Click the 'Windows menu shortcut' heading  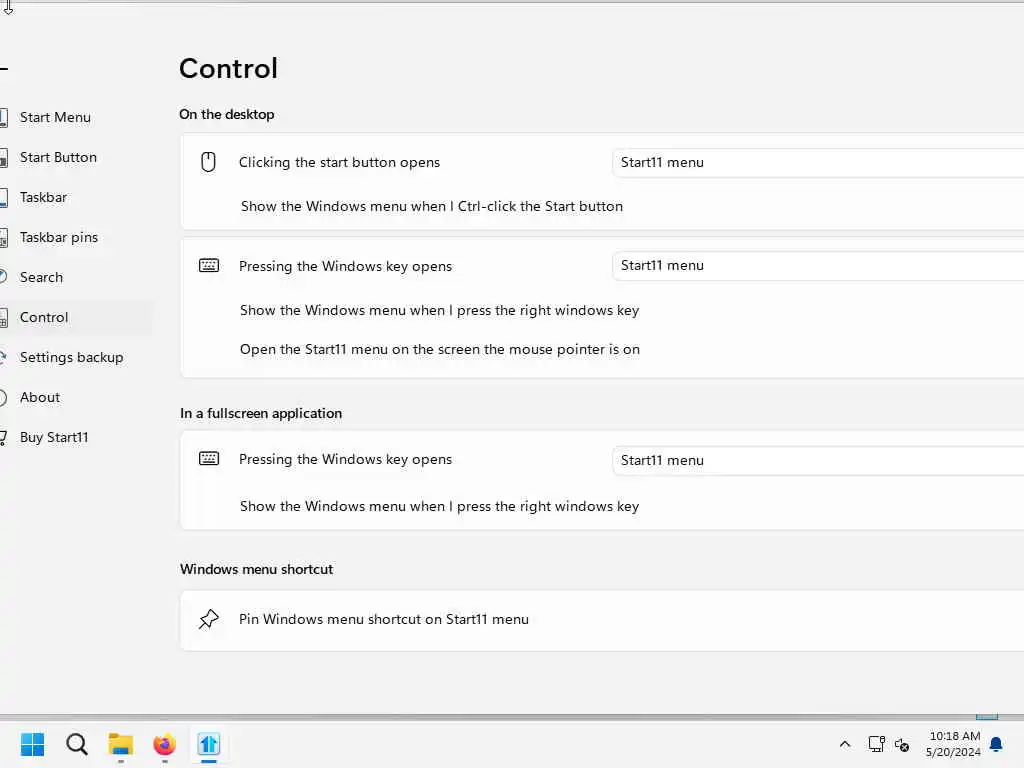coord(257,569)
